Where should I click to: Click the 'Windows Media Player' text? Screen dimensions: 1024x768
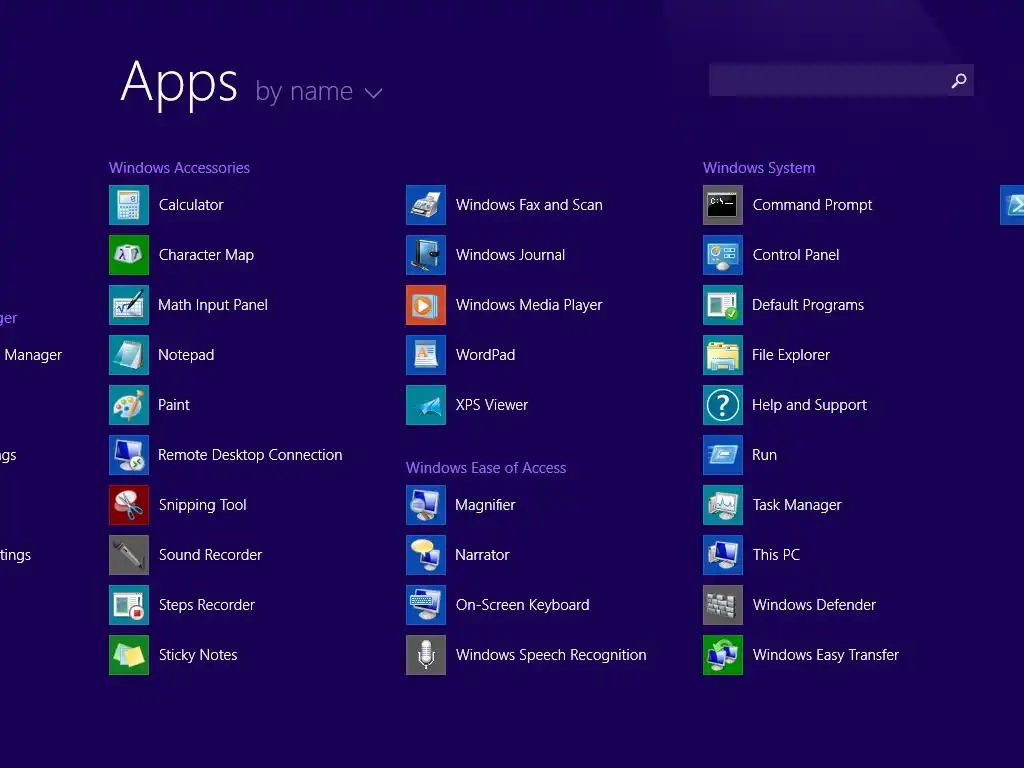pyautogui.click(x=529, y=305)
